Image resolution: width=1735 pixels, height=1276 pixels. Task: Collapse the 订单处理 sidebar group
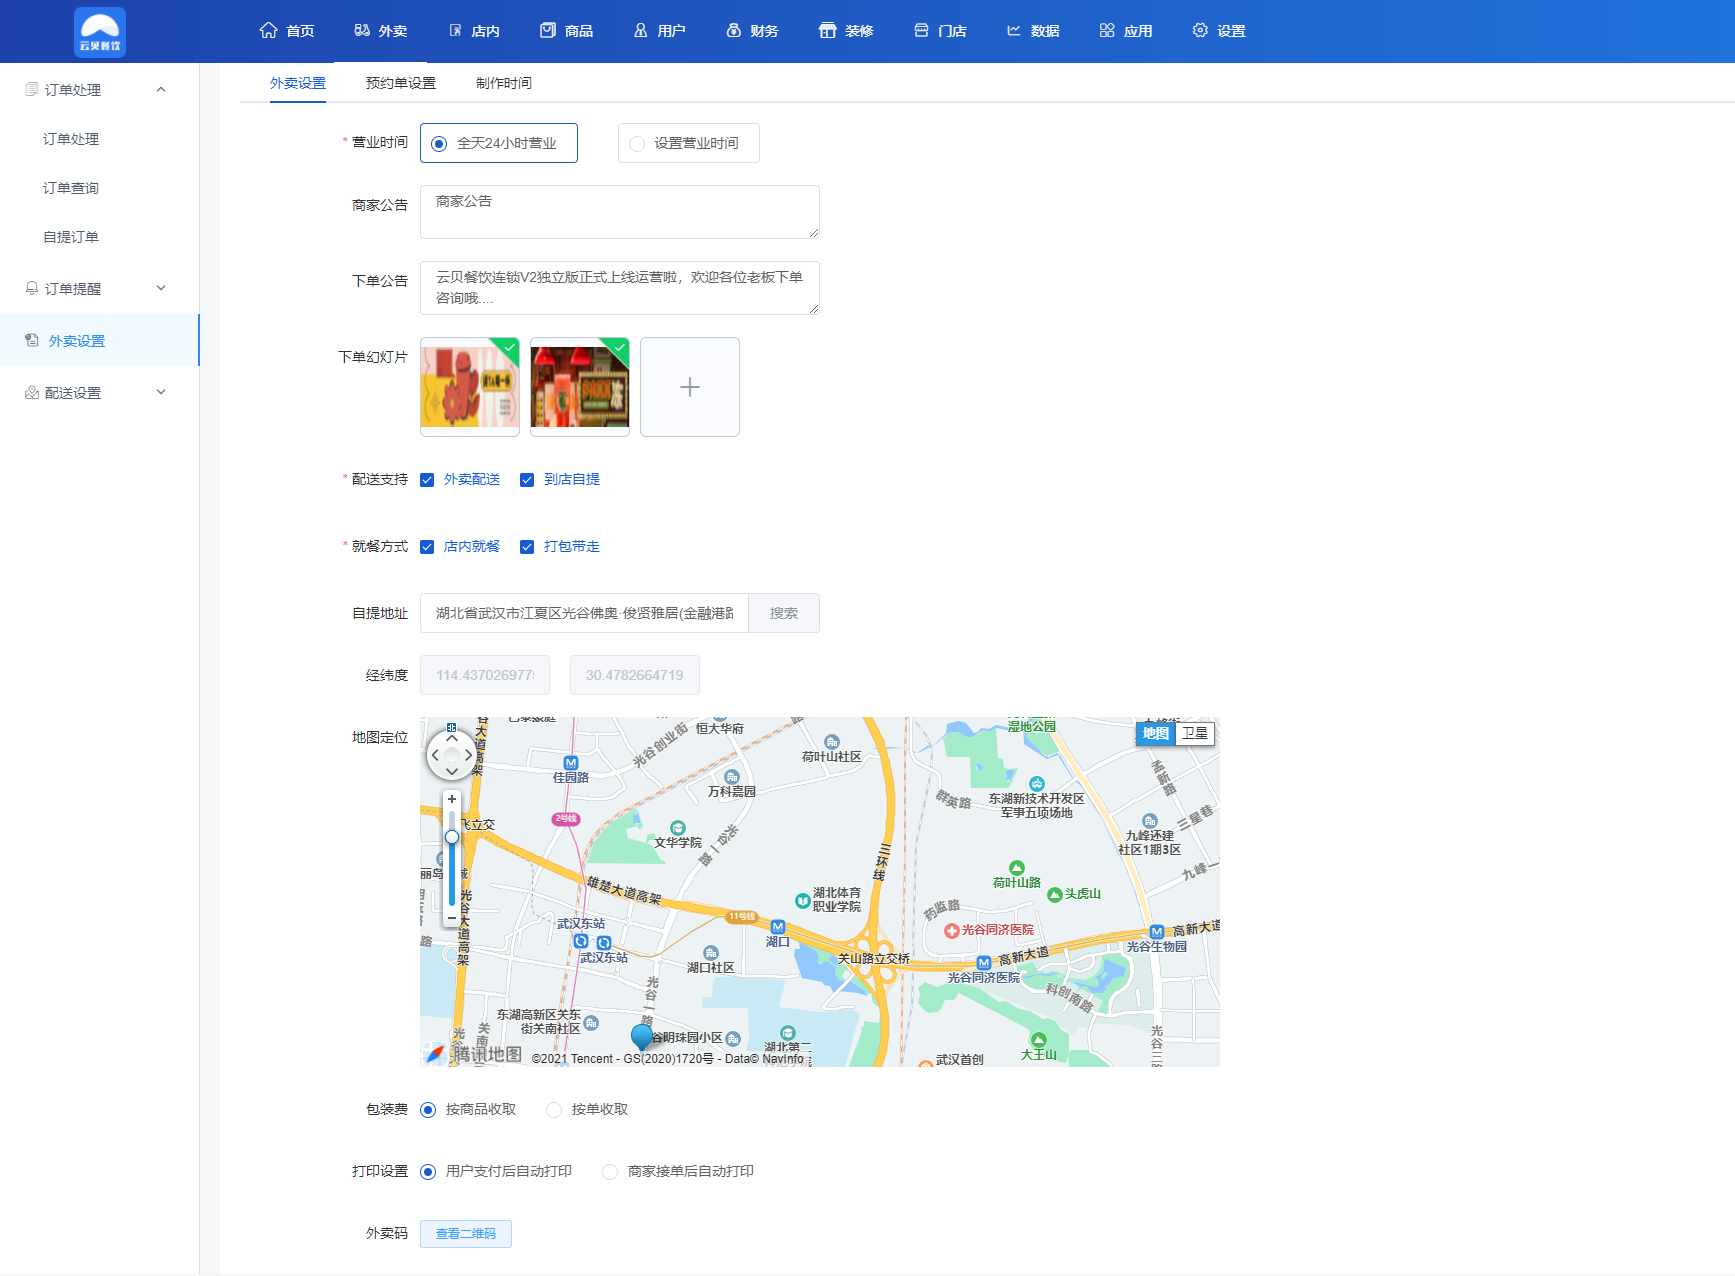161,90
